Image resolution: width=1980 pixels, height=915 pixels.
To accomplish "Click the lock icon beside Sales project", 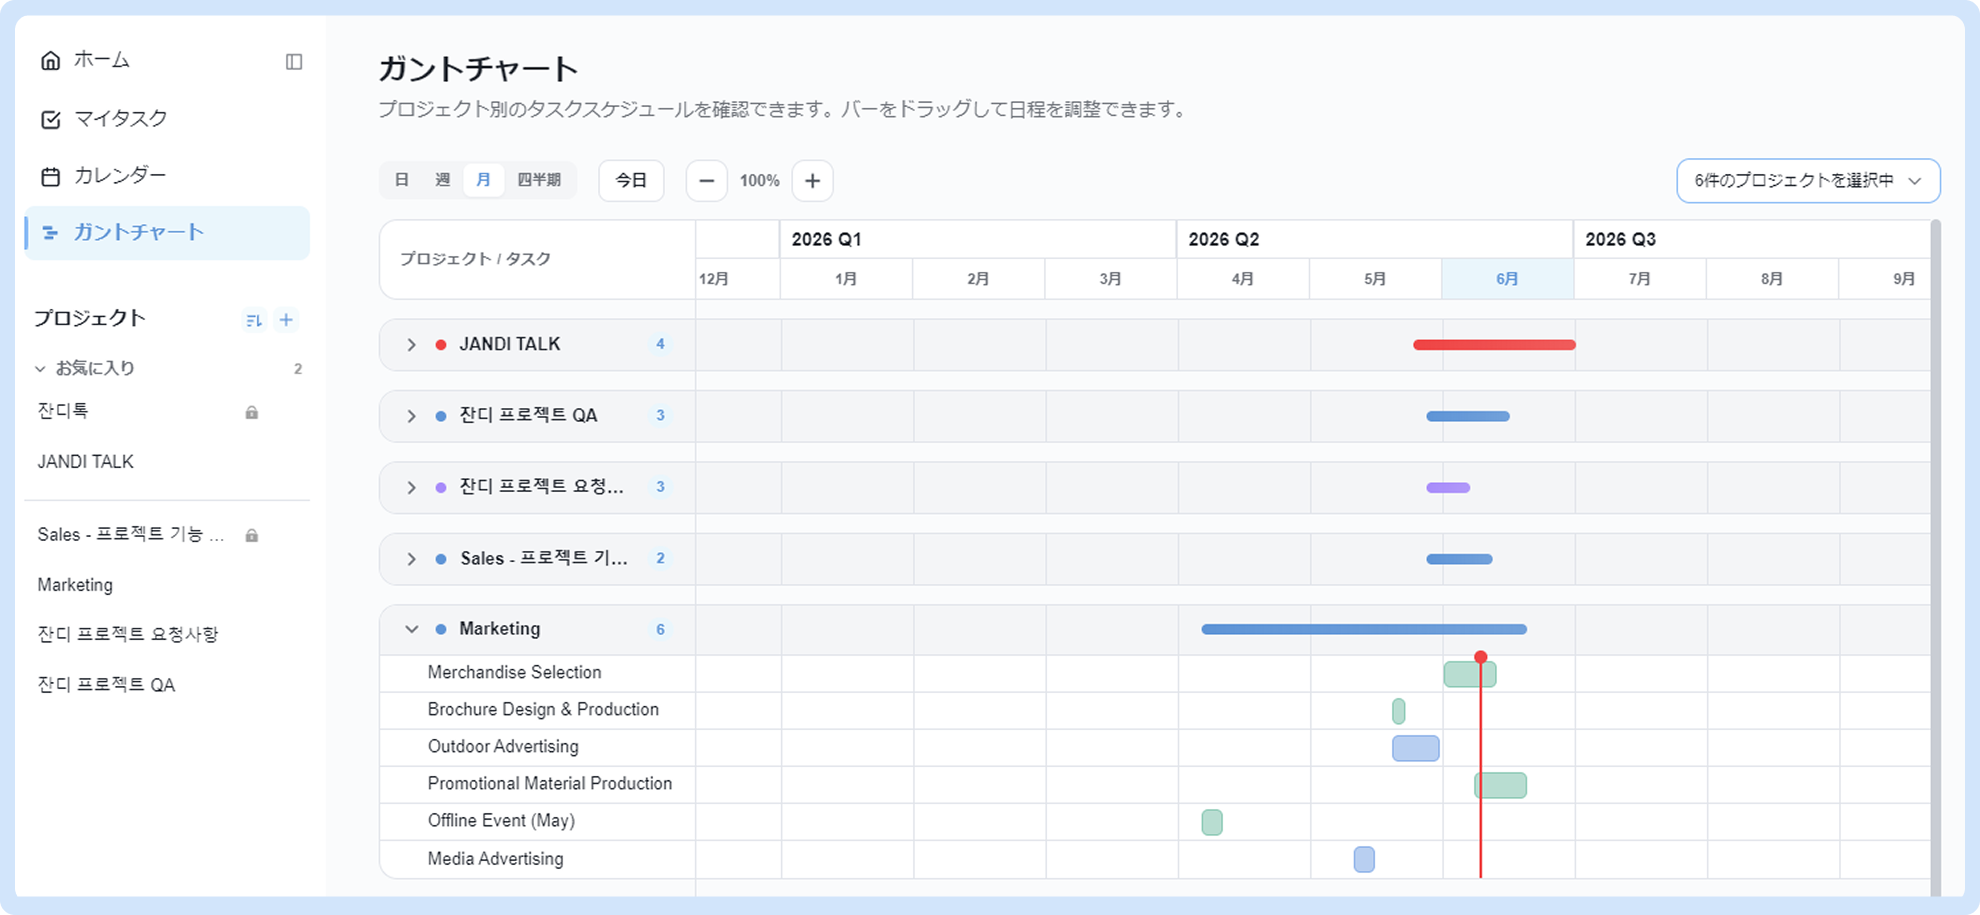I will pos(252,536).
